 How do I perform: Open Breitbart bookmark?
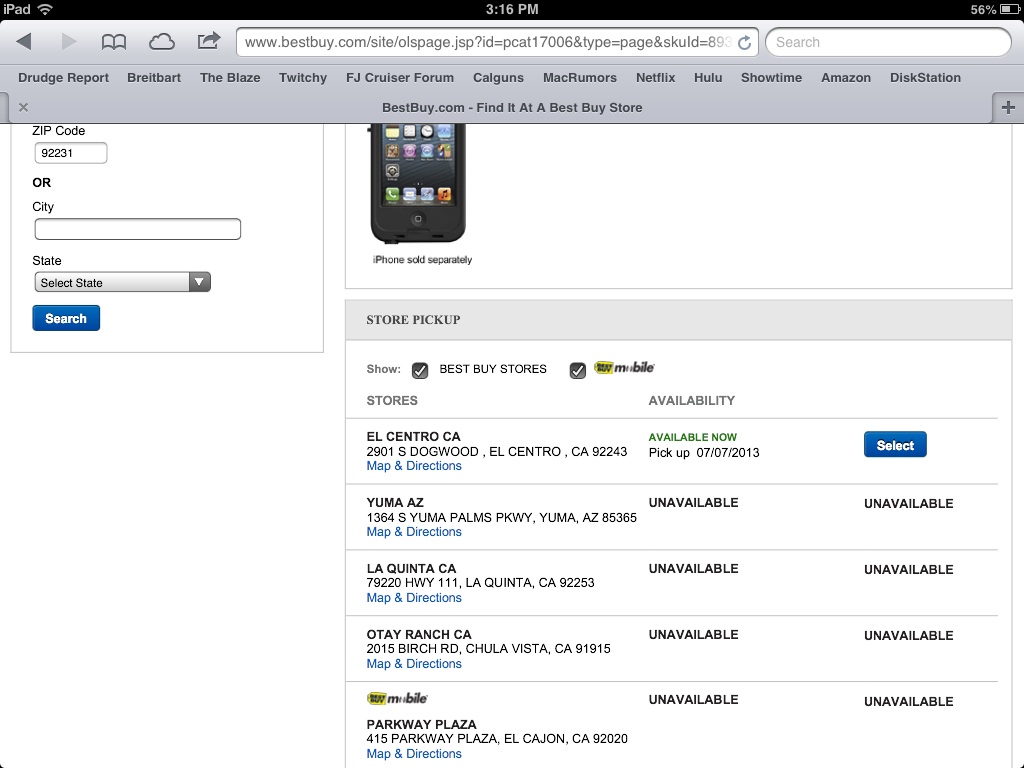(x=154, y=78)
